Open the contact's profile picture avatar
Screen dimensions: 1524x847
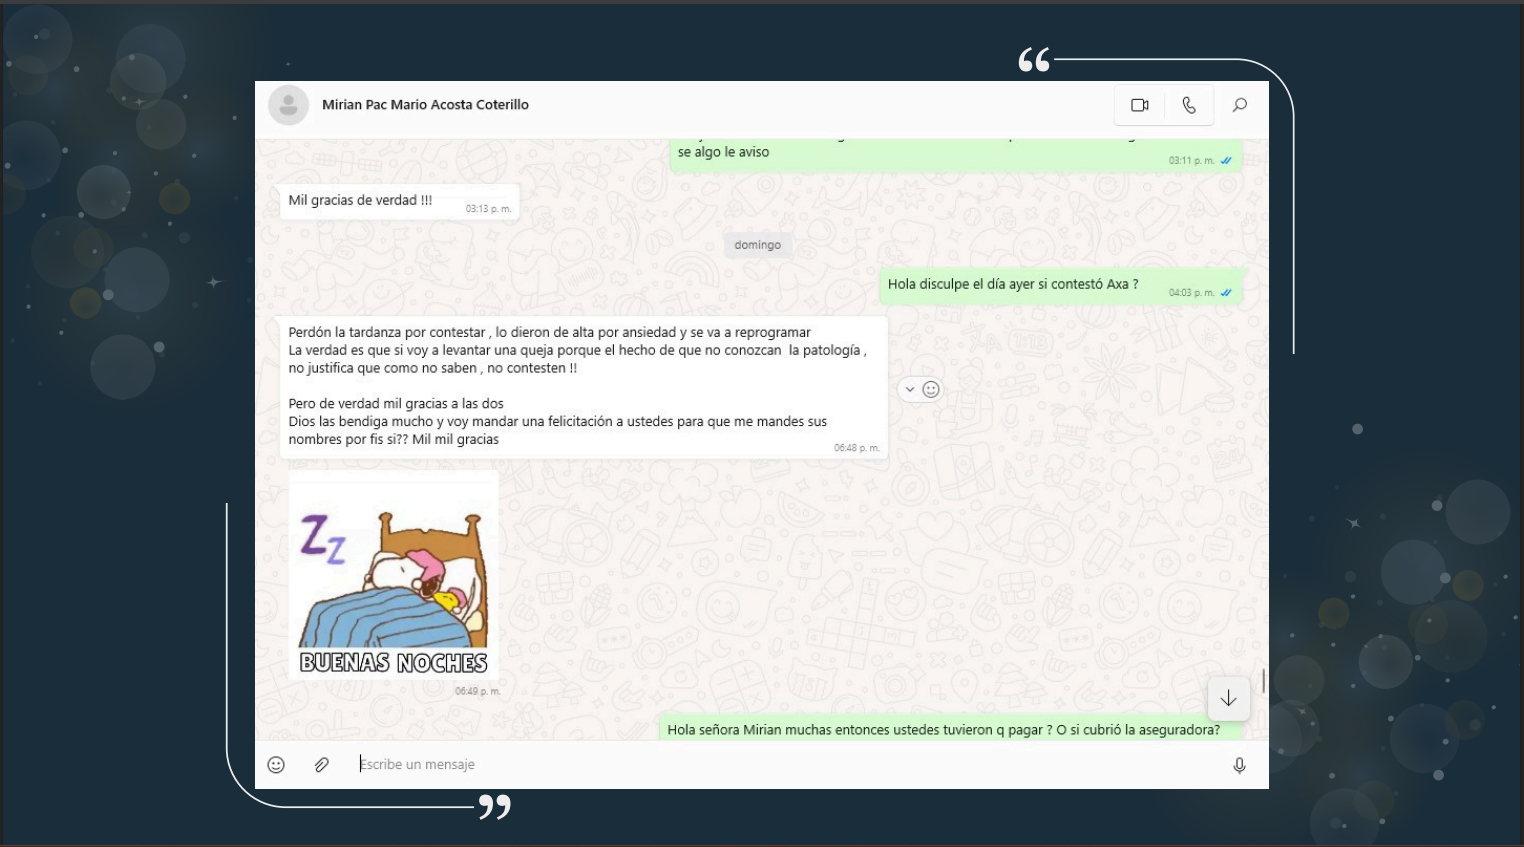tap(288, 105)
